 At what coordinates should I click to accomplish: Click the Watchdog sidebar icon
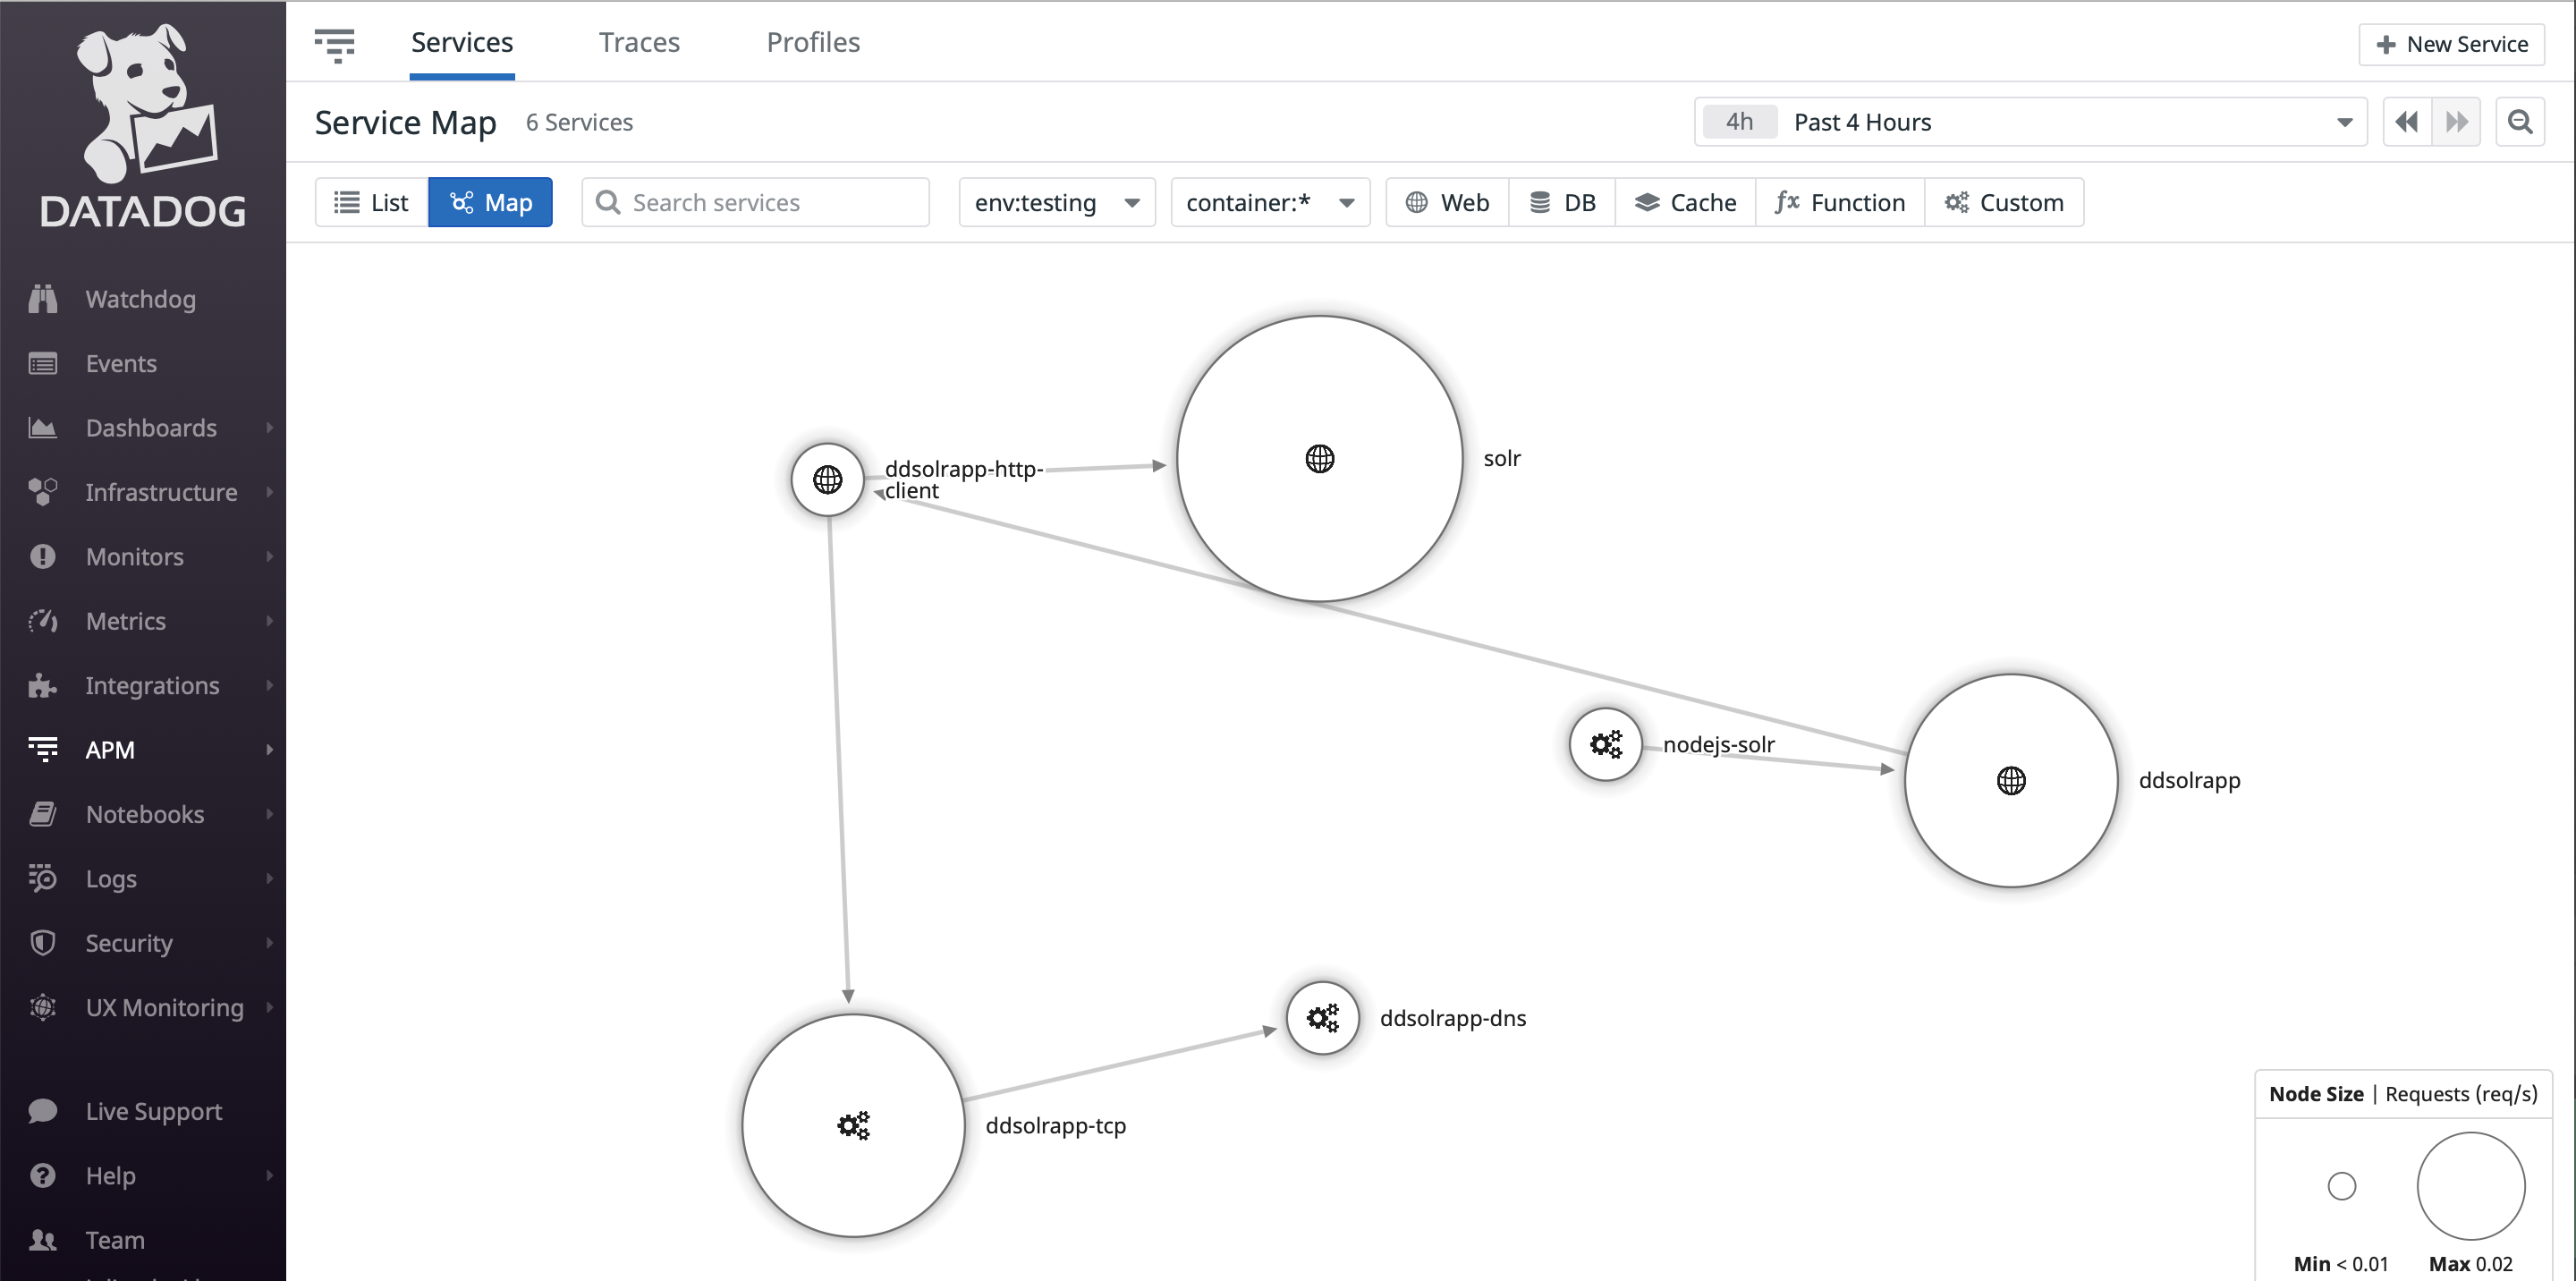(45, 297)
